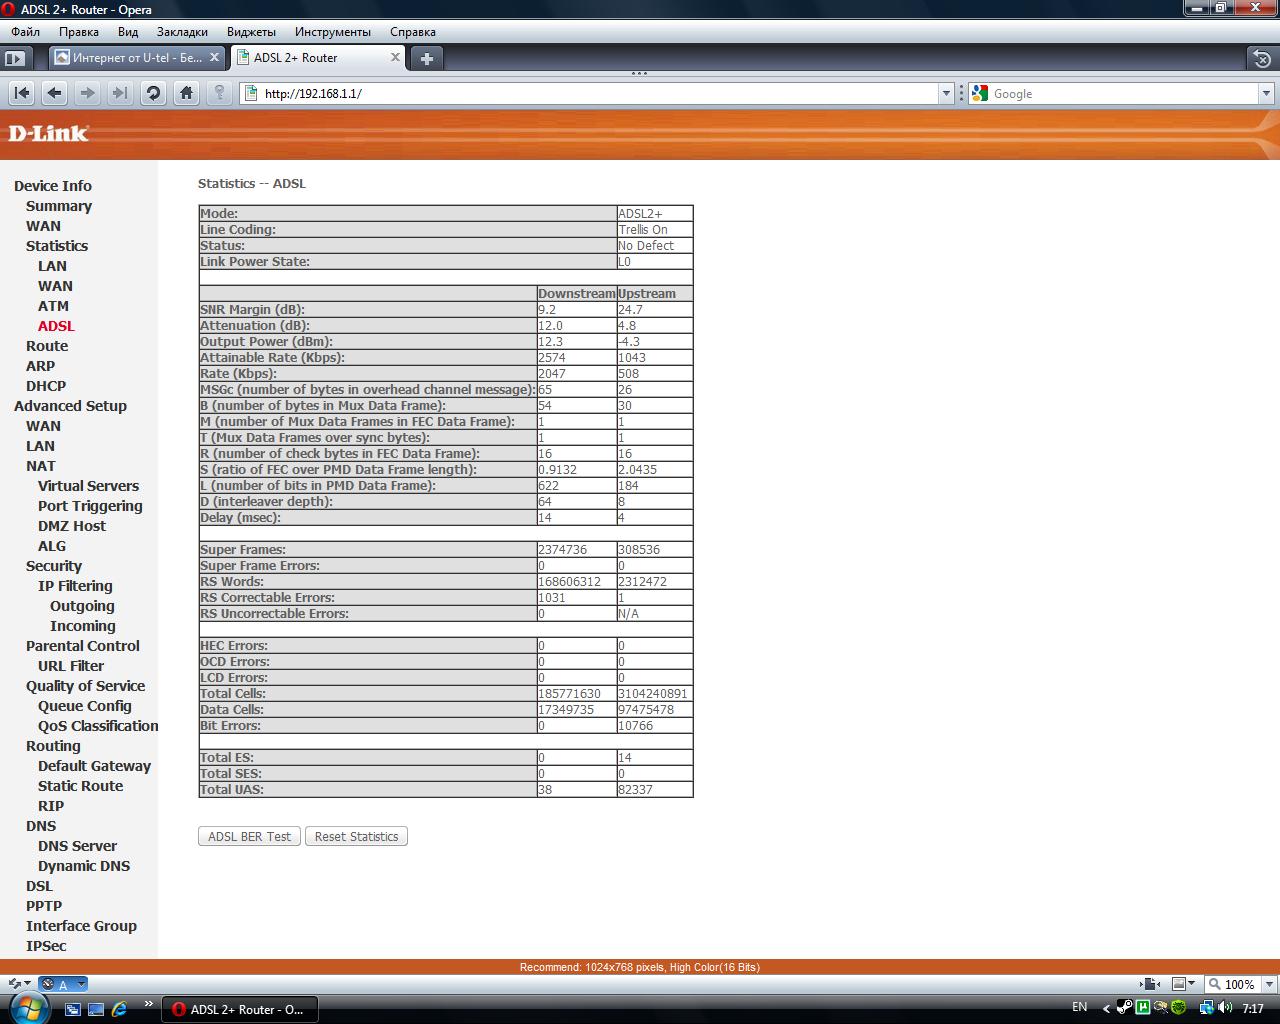Toggle the Opera panel sidebar icon

(x=15, y=58)
